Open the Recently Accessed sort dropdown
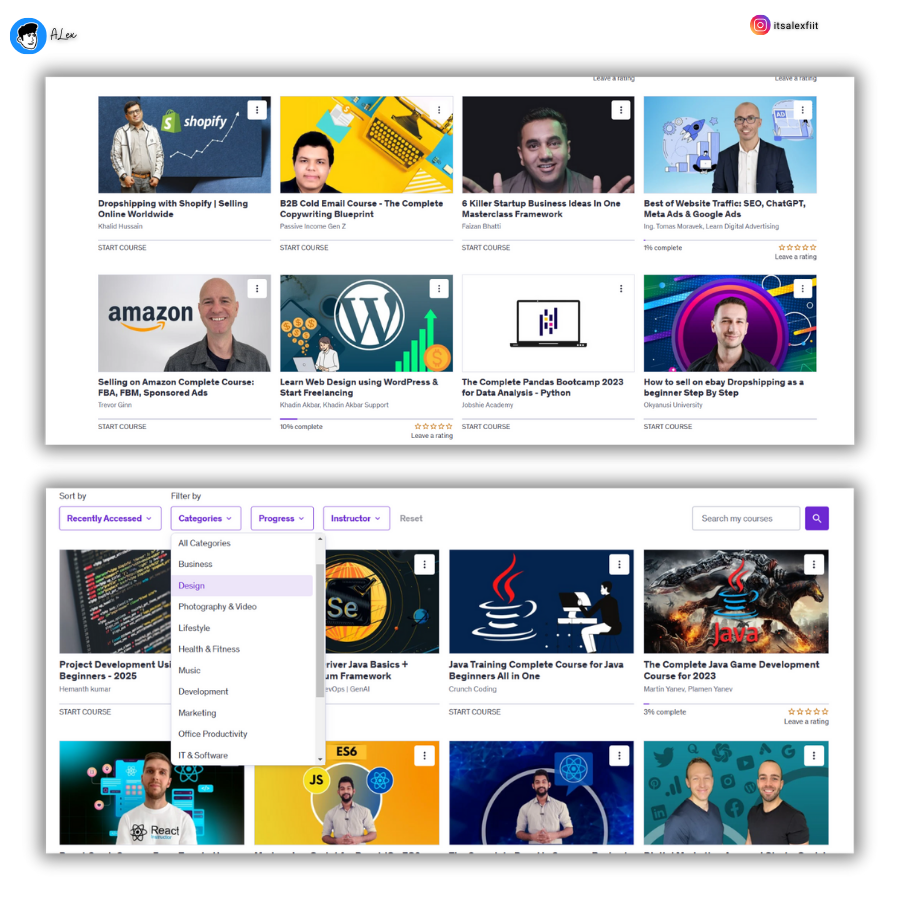Image resolution: width=900 pixels, height=900 pixels. coord(110,518)
